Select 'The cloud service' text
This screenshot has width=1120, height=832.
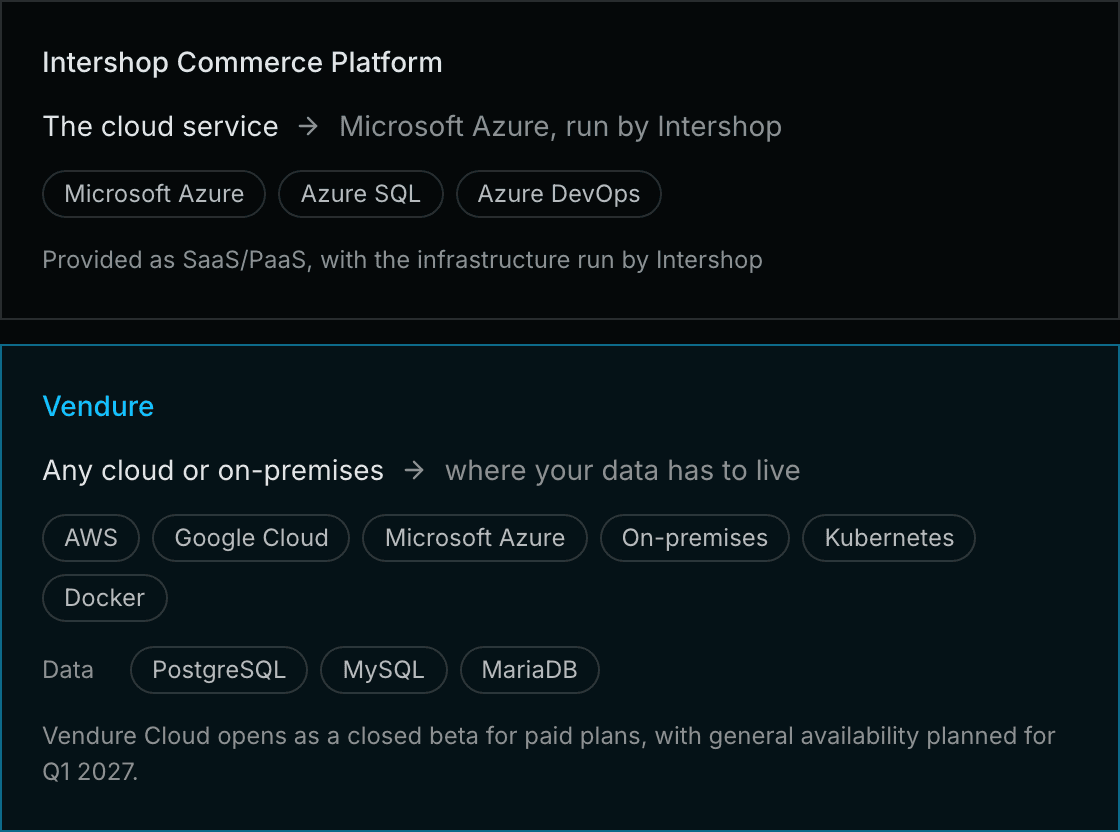click(161, 126)
